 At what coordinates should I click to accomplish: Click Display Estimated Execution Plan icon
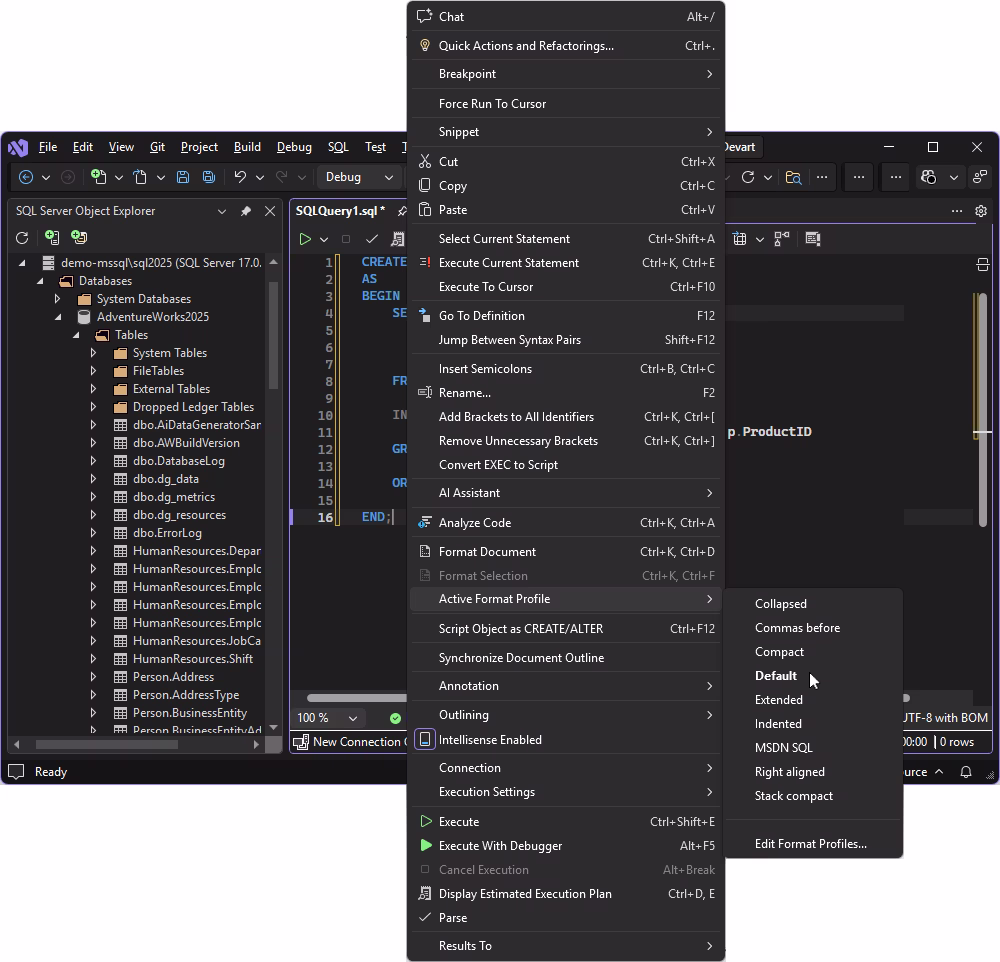424,894
